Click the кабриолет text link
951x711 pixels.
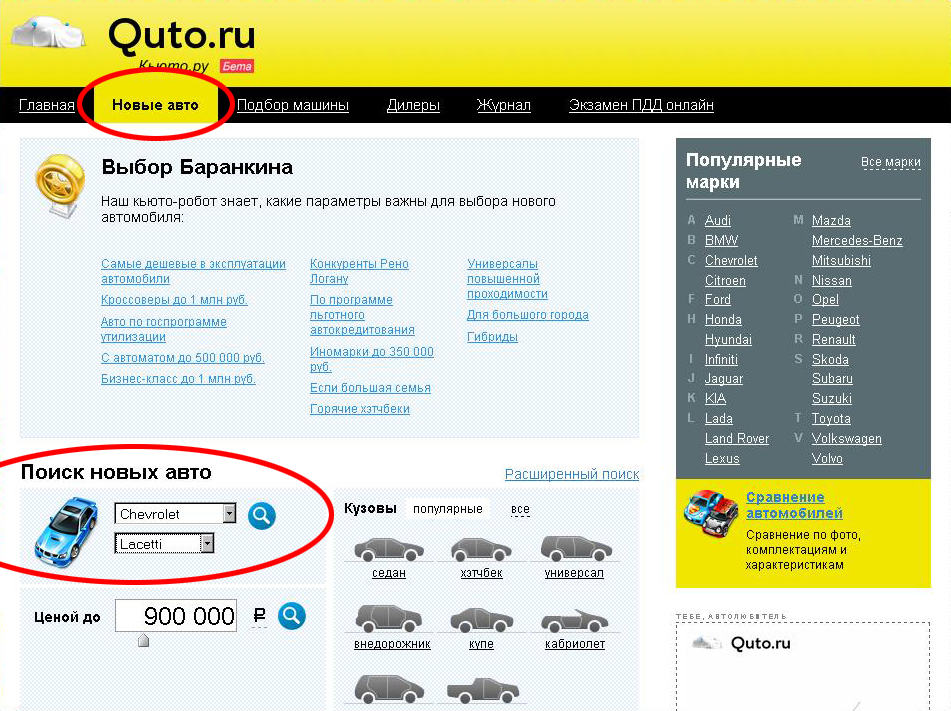(575, 644)
